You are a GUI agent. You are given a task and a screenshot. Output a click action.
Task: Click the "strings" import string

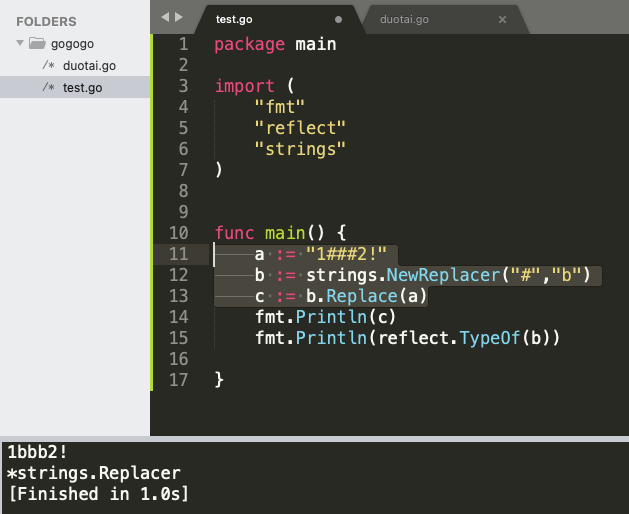pos(300,149)
